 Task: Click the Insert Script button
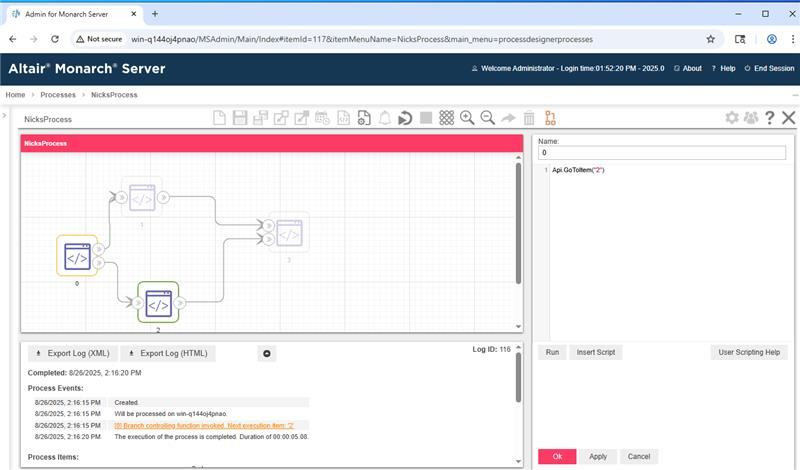595,352
